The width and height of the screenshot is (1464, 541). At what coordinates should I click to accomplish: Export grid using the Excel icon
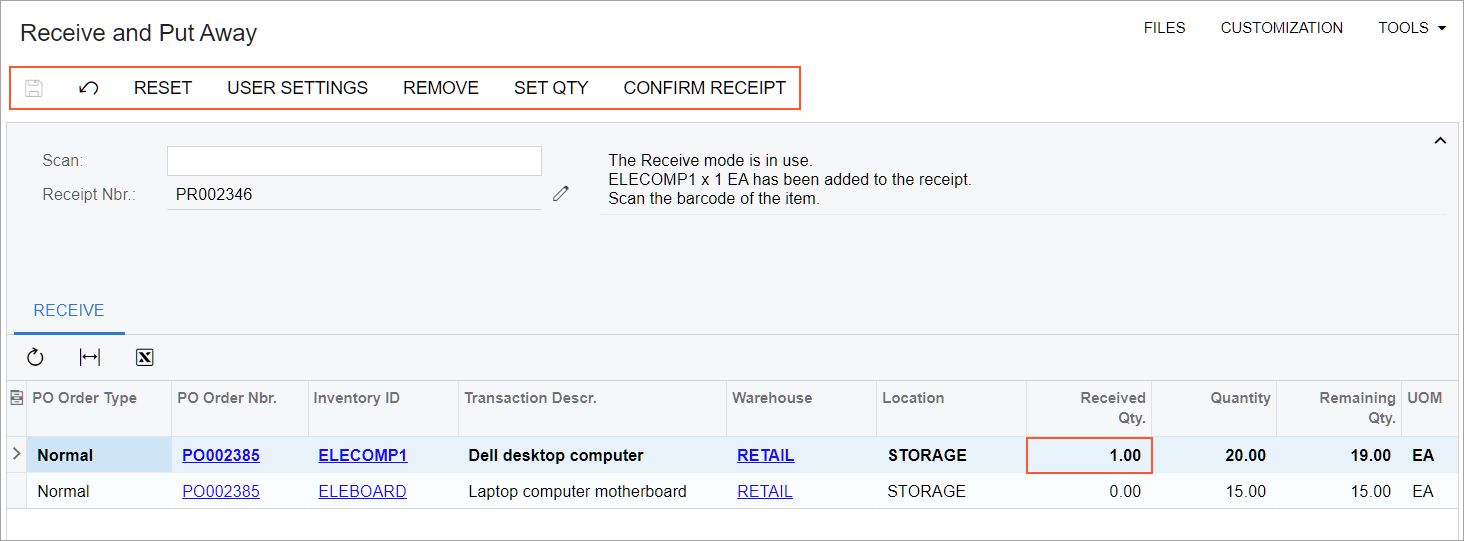coord(144,357)
